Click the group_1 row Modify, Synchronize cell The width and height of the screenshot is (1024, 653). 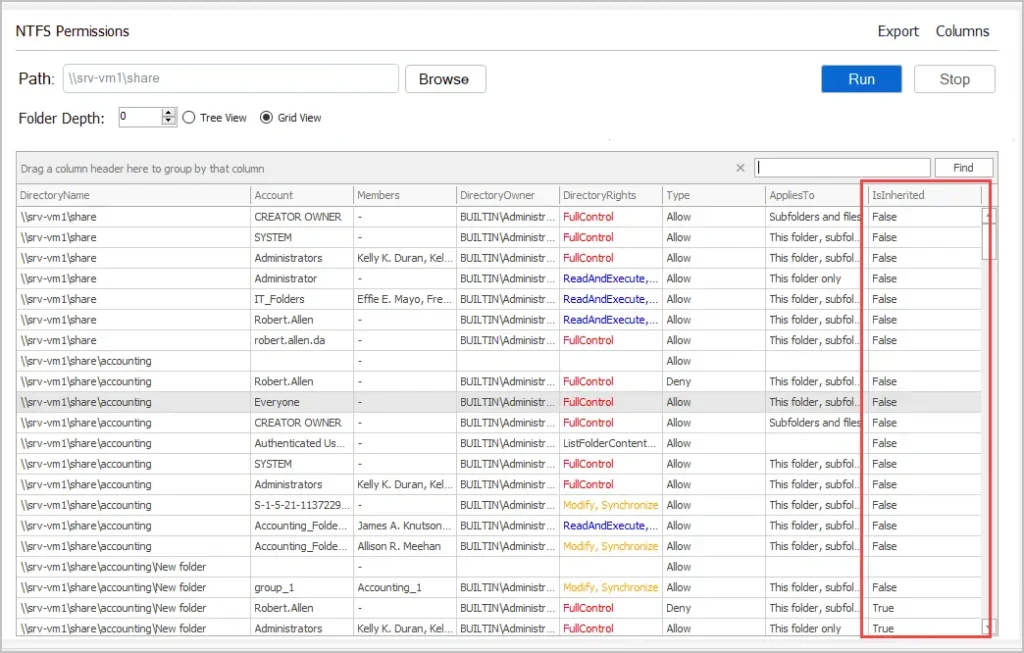tap(611, 588)
